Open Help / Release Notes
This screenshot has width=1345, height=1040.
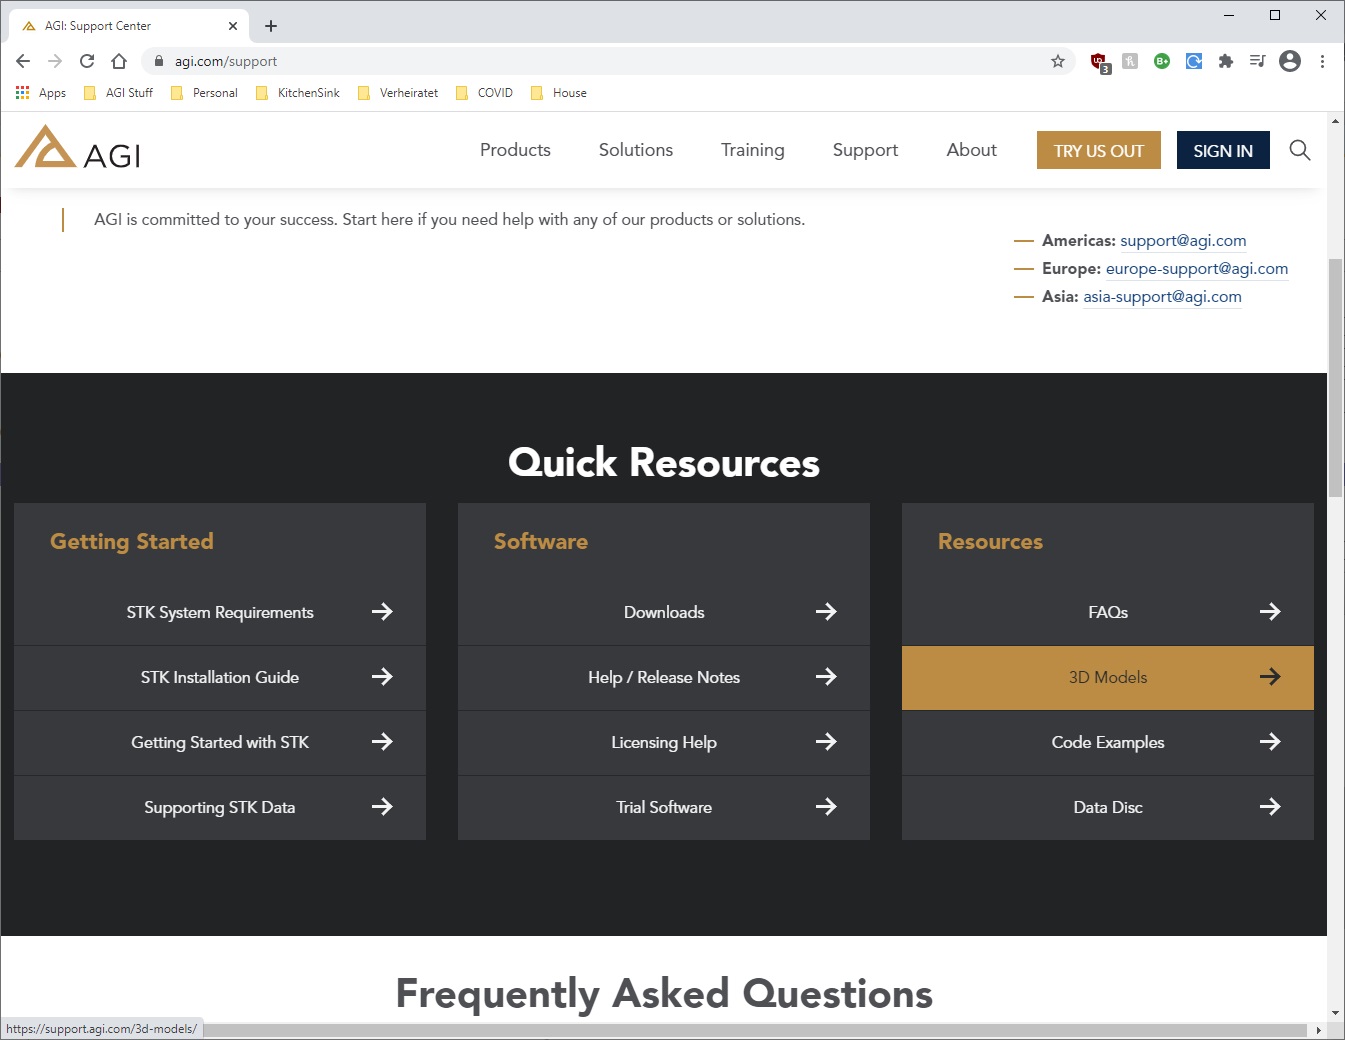click(x=664, y=678)
